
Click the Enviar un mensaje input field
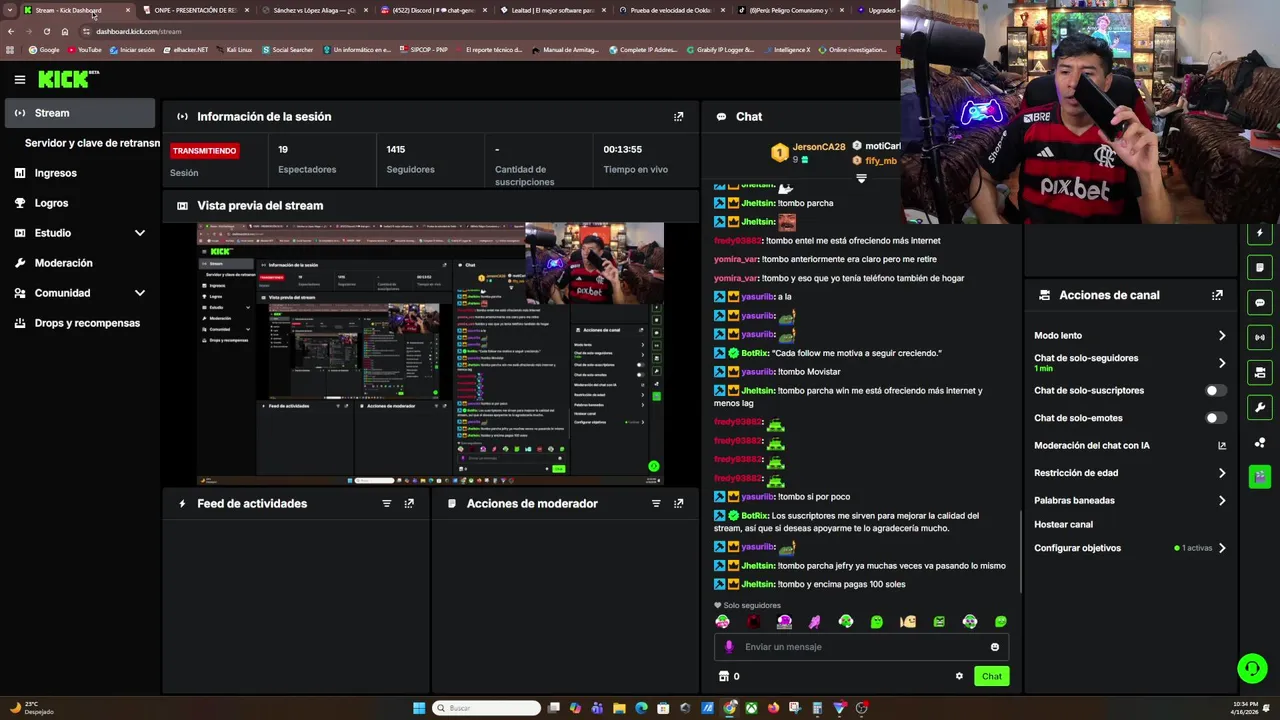pos(861,647)
